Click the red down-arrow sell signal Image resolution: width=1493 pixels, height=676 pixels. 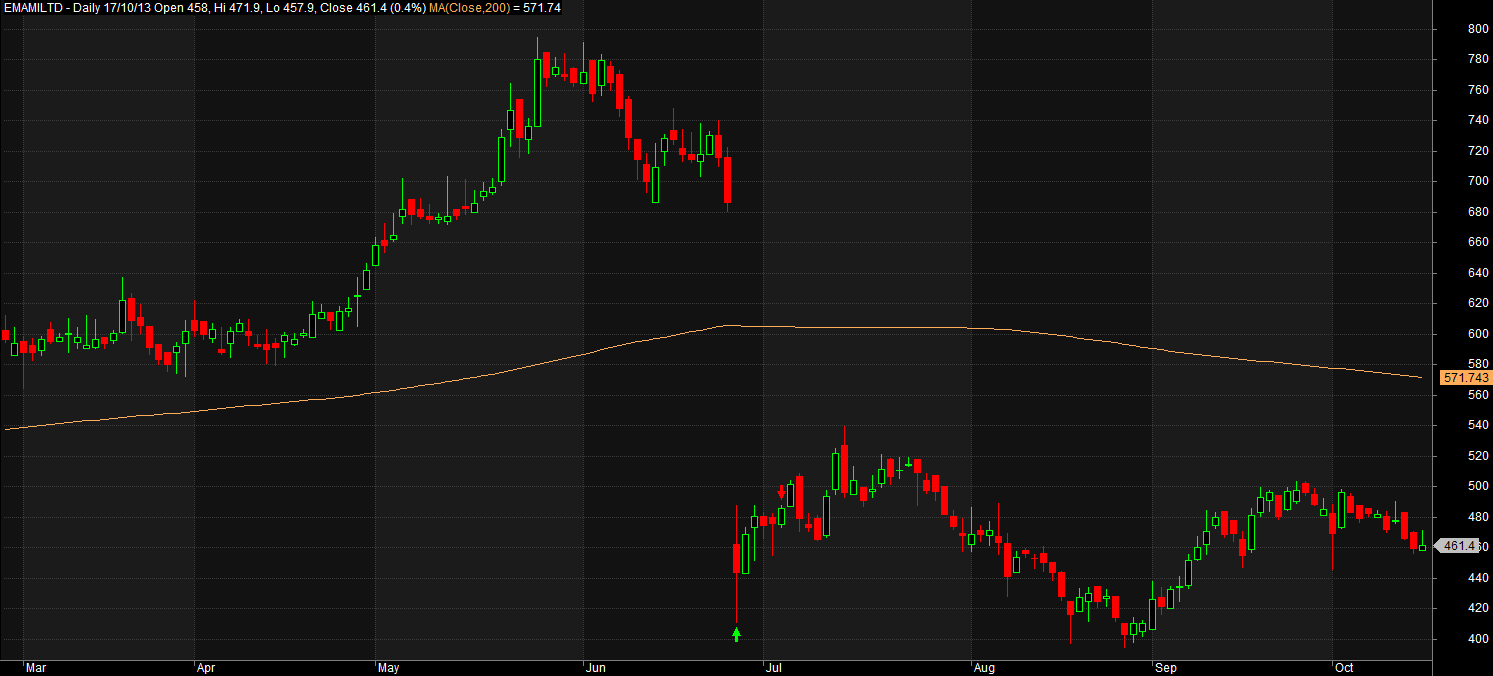pos(782,491)
